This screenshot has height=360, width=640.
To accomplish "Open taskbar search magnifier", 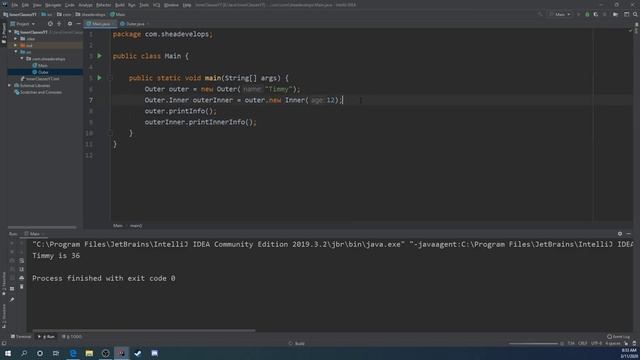I will pos(24,353).
